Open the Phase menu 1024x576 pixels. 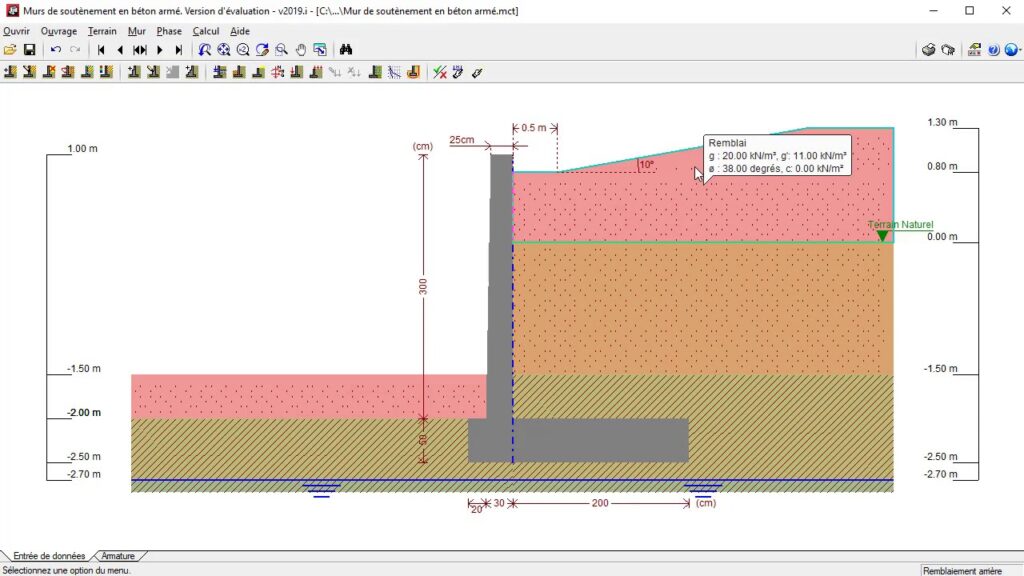169,31
